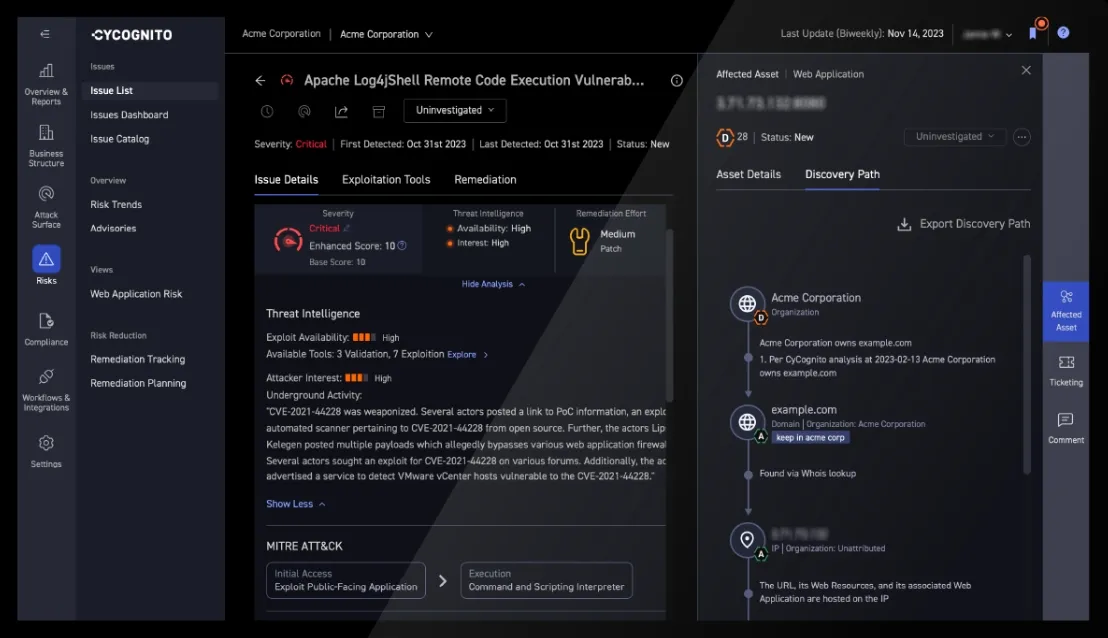Image resolution: width=1108 pixels, height=638 pixels.
Task: Click help icon beside Enhanced Score
Action: [402, 245]
